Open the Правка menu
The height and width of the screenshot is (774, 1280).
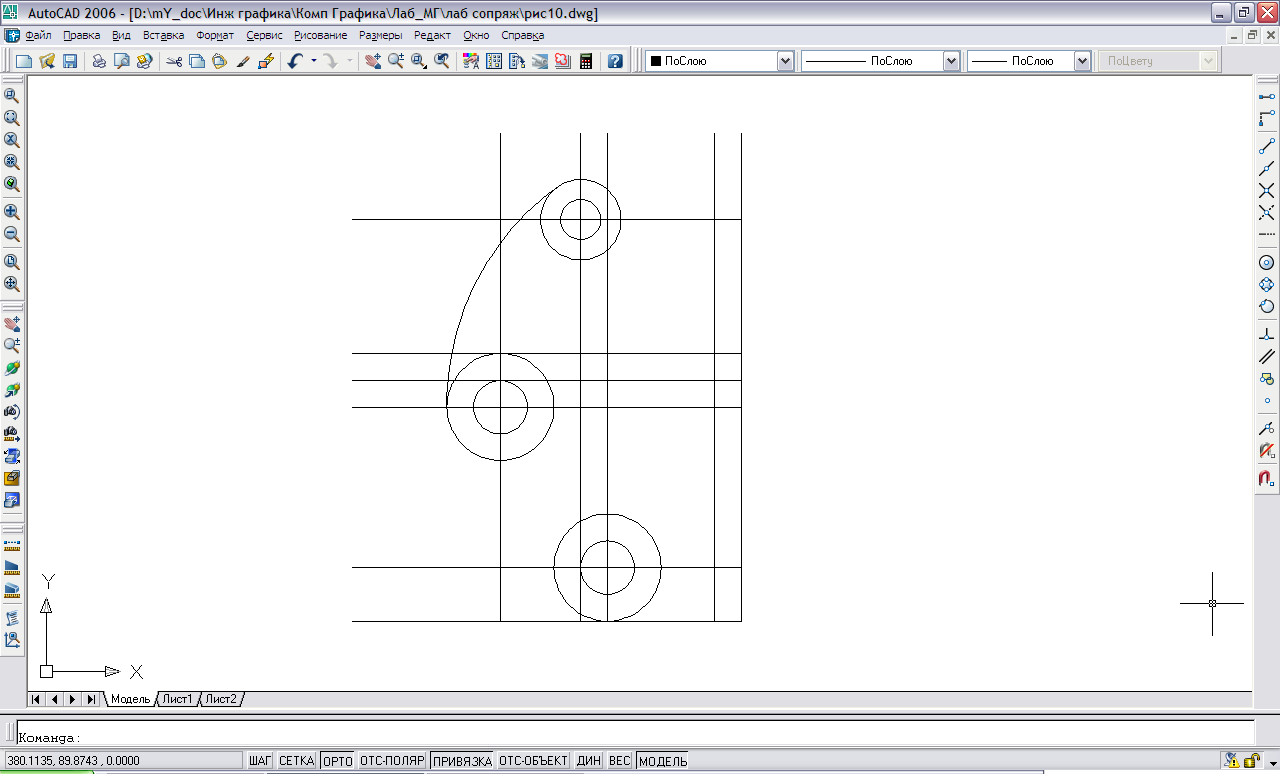[x=81, y=35]
